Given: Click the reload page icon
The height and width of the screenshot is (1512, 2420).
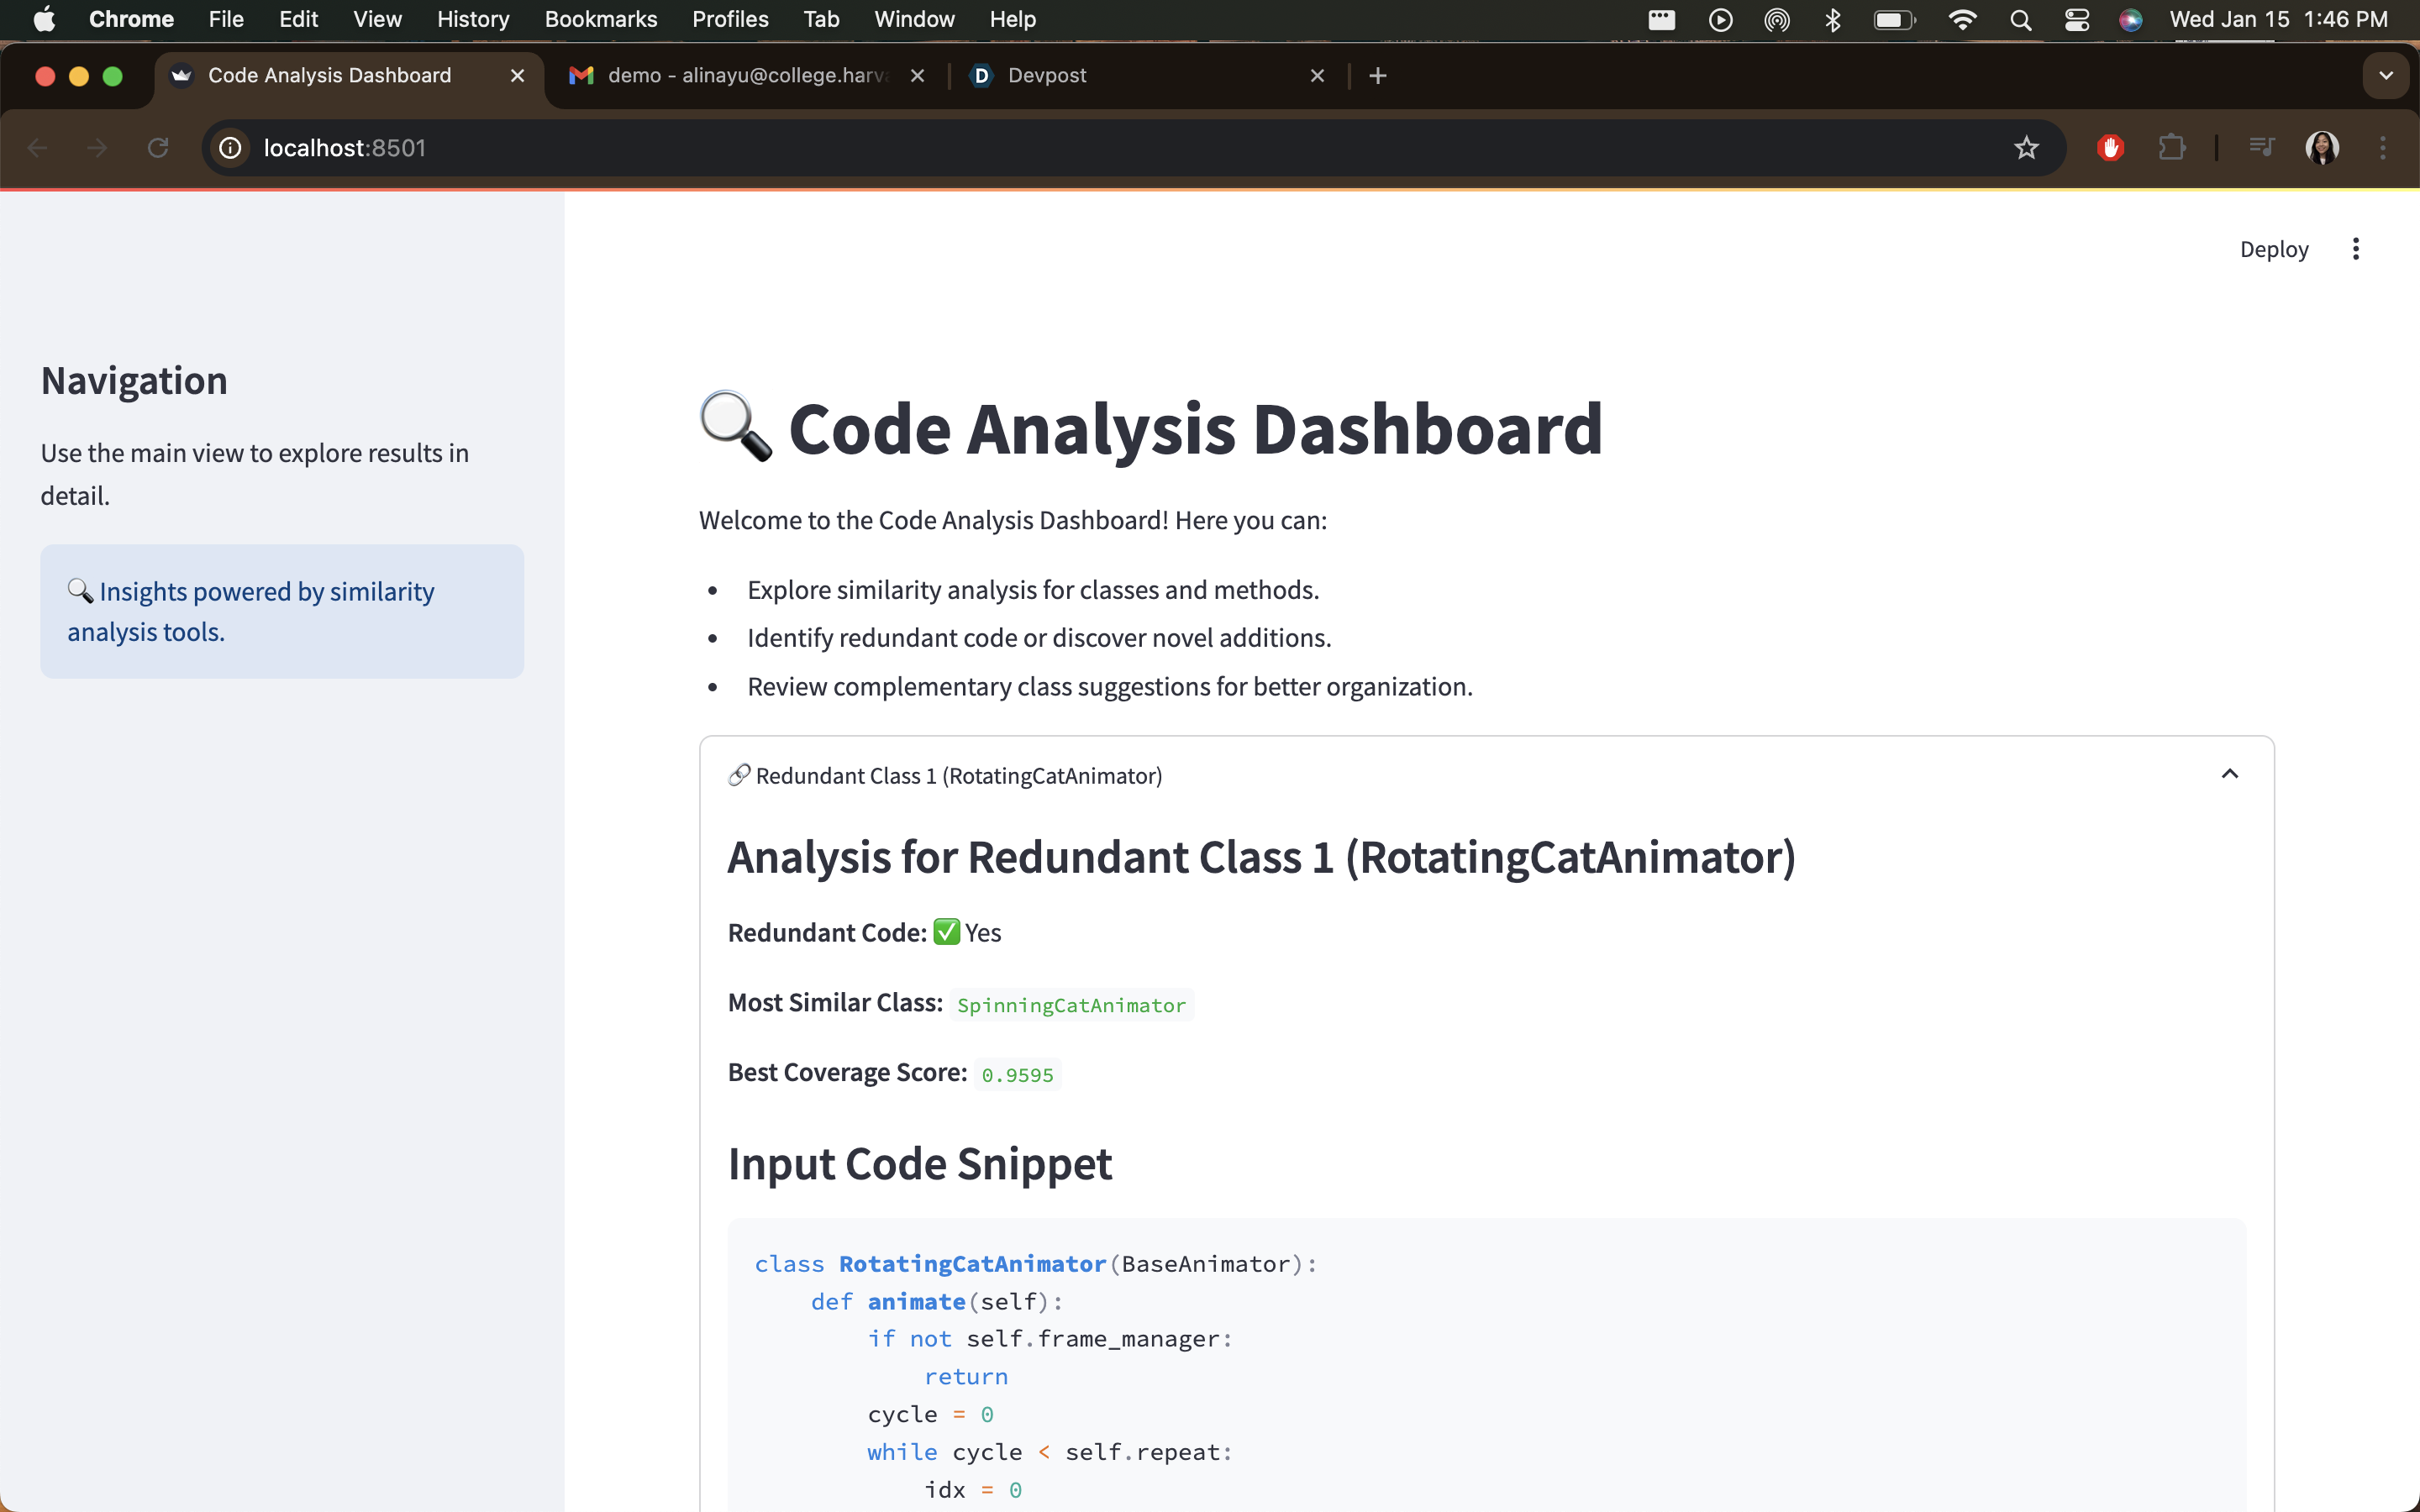Looking at the screenshot, I should pyautogui.click(x=158, y=148).
